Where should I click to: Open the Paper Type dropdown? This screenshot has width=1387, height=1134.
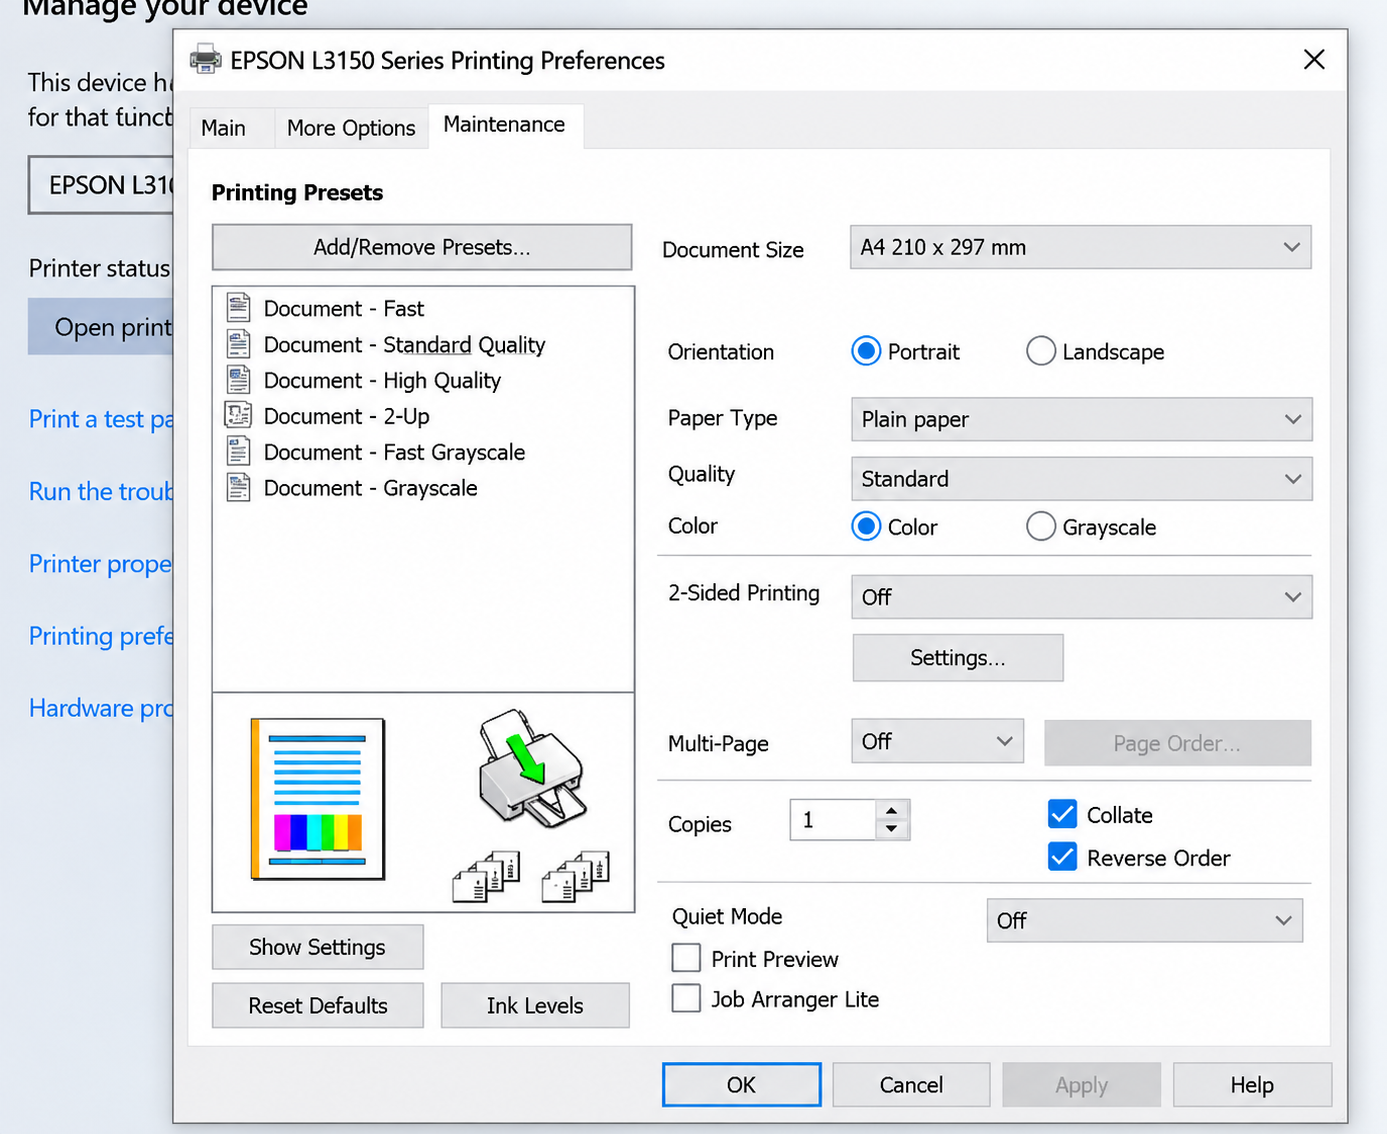coord(1081,419)
